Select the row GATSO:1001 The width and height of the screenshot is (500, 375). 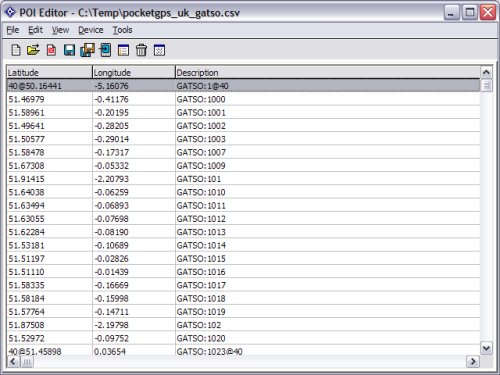[x=243, y=112]
